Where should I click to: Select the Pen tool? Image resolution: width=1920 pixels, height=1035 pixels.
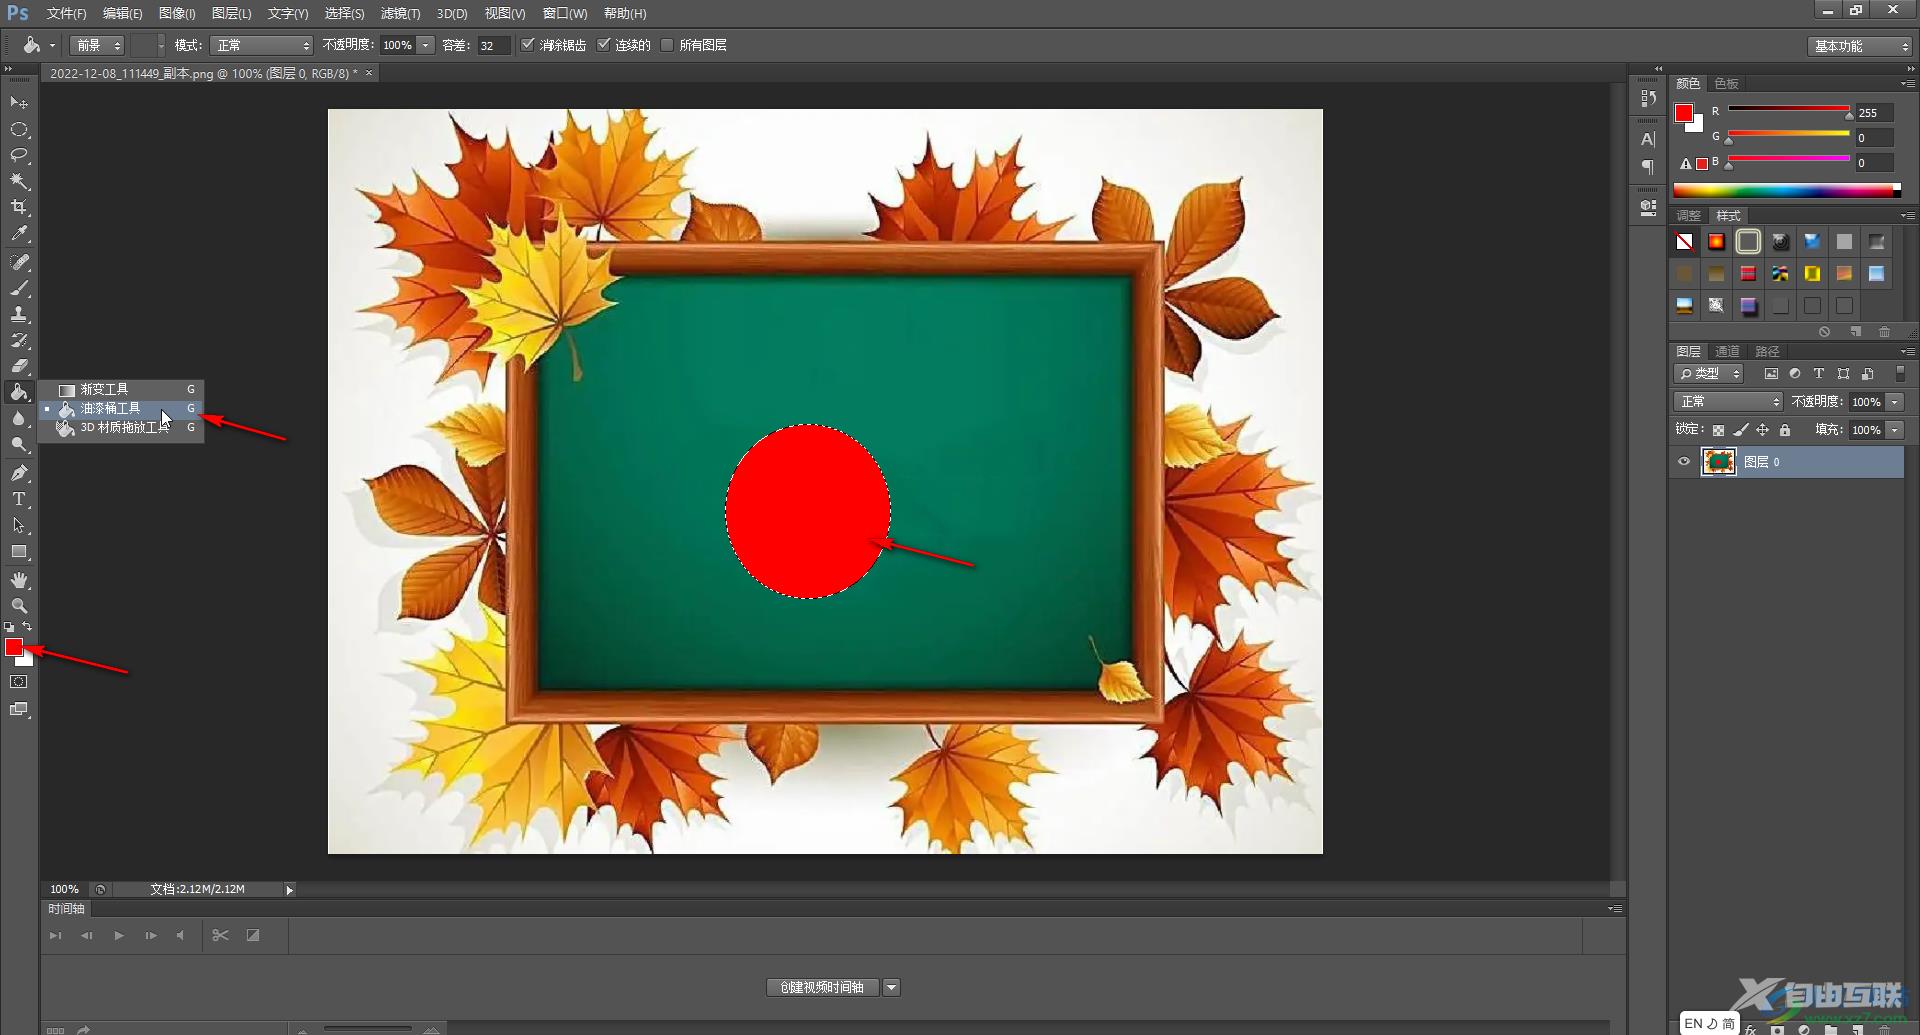[19, 473]
